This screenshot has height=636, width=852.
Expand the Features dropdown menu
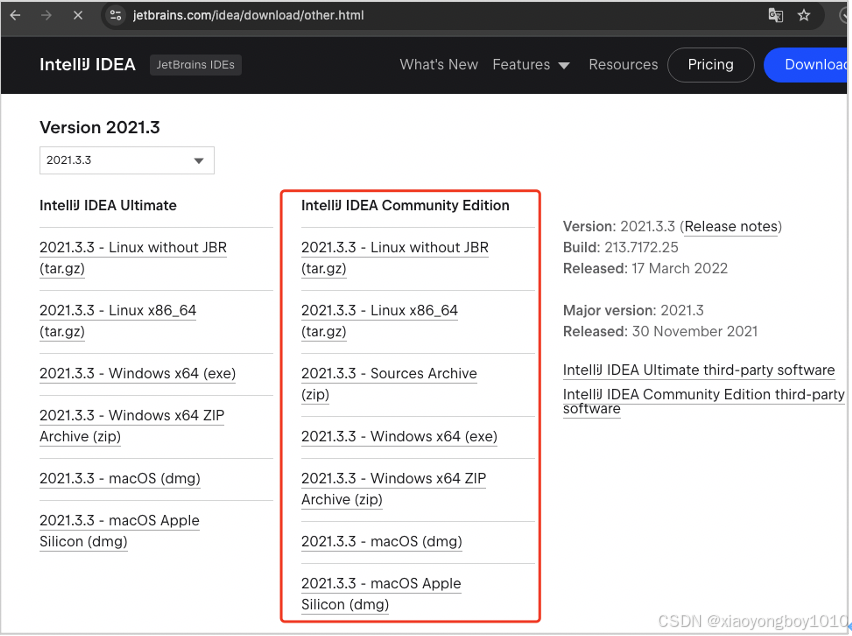531,65
